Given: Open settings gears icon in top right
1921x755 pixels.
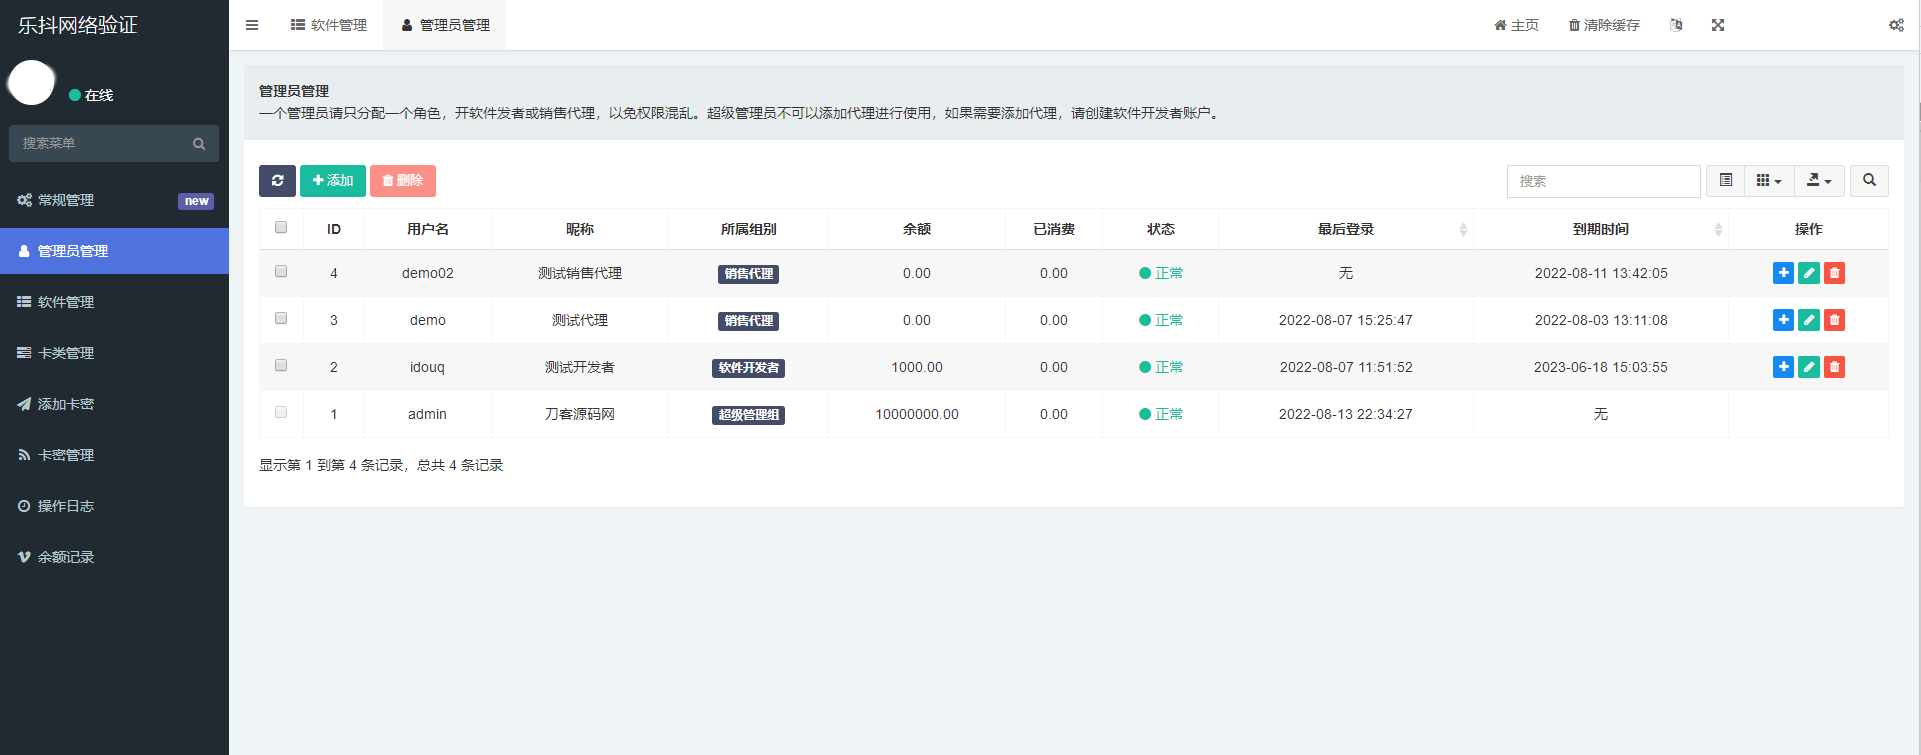Looking at the screenshot, I should [x=1896, y=25].
